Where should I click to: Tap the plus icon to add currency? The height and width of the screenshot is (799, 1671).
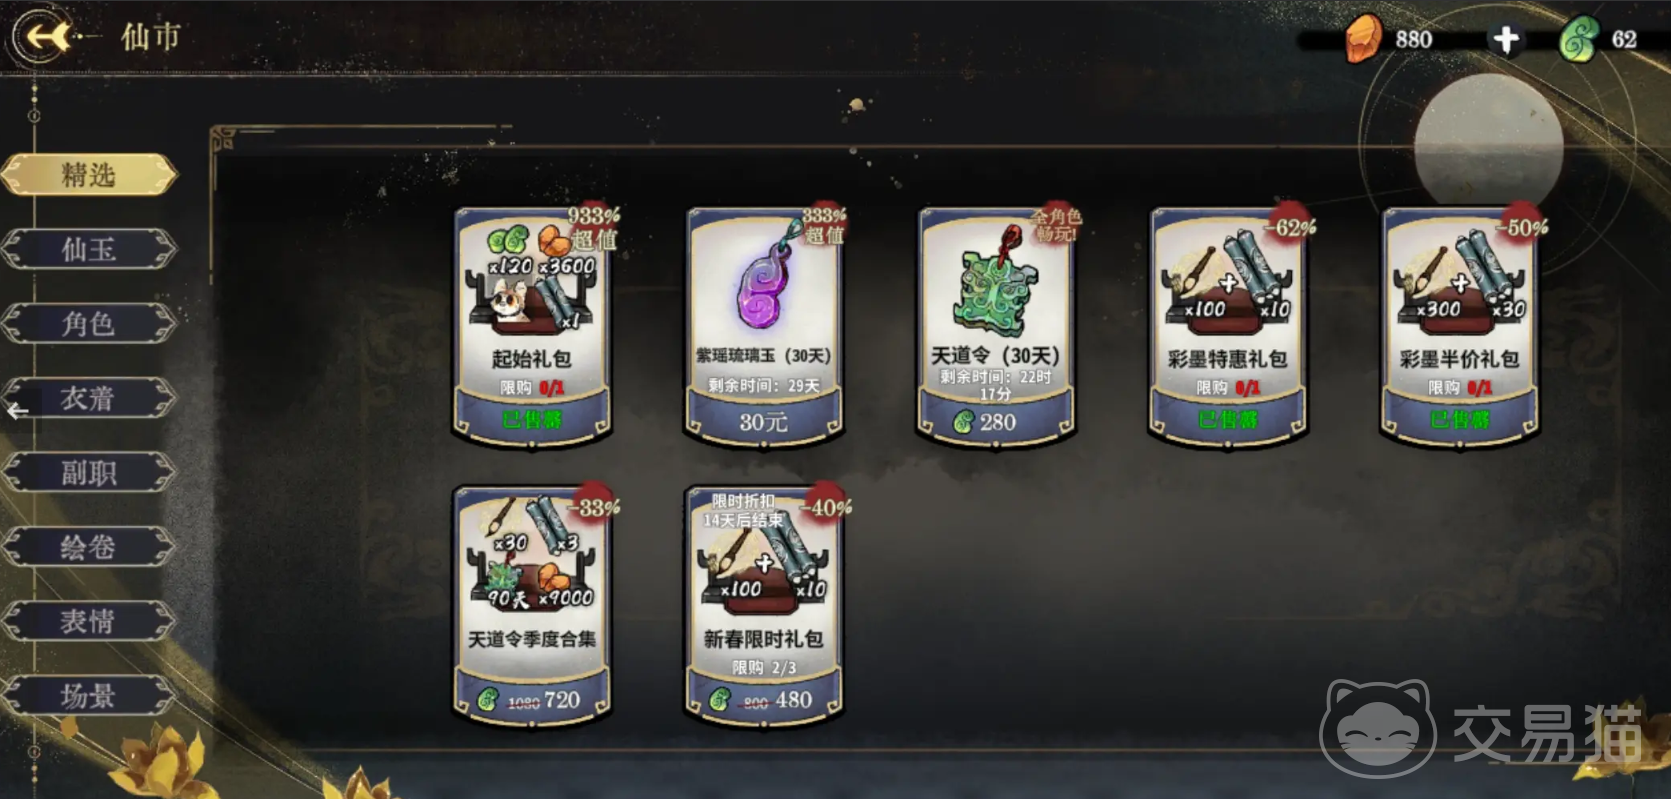tap(1505, 40)
